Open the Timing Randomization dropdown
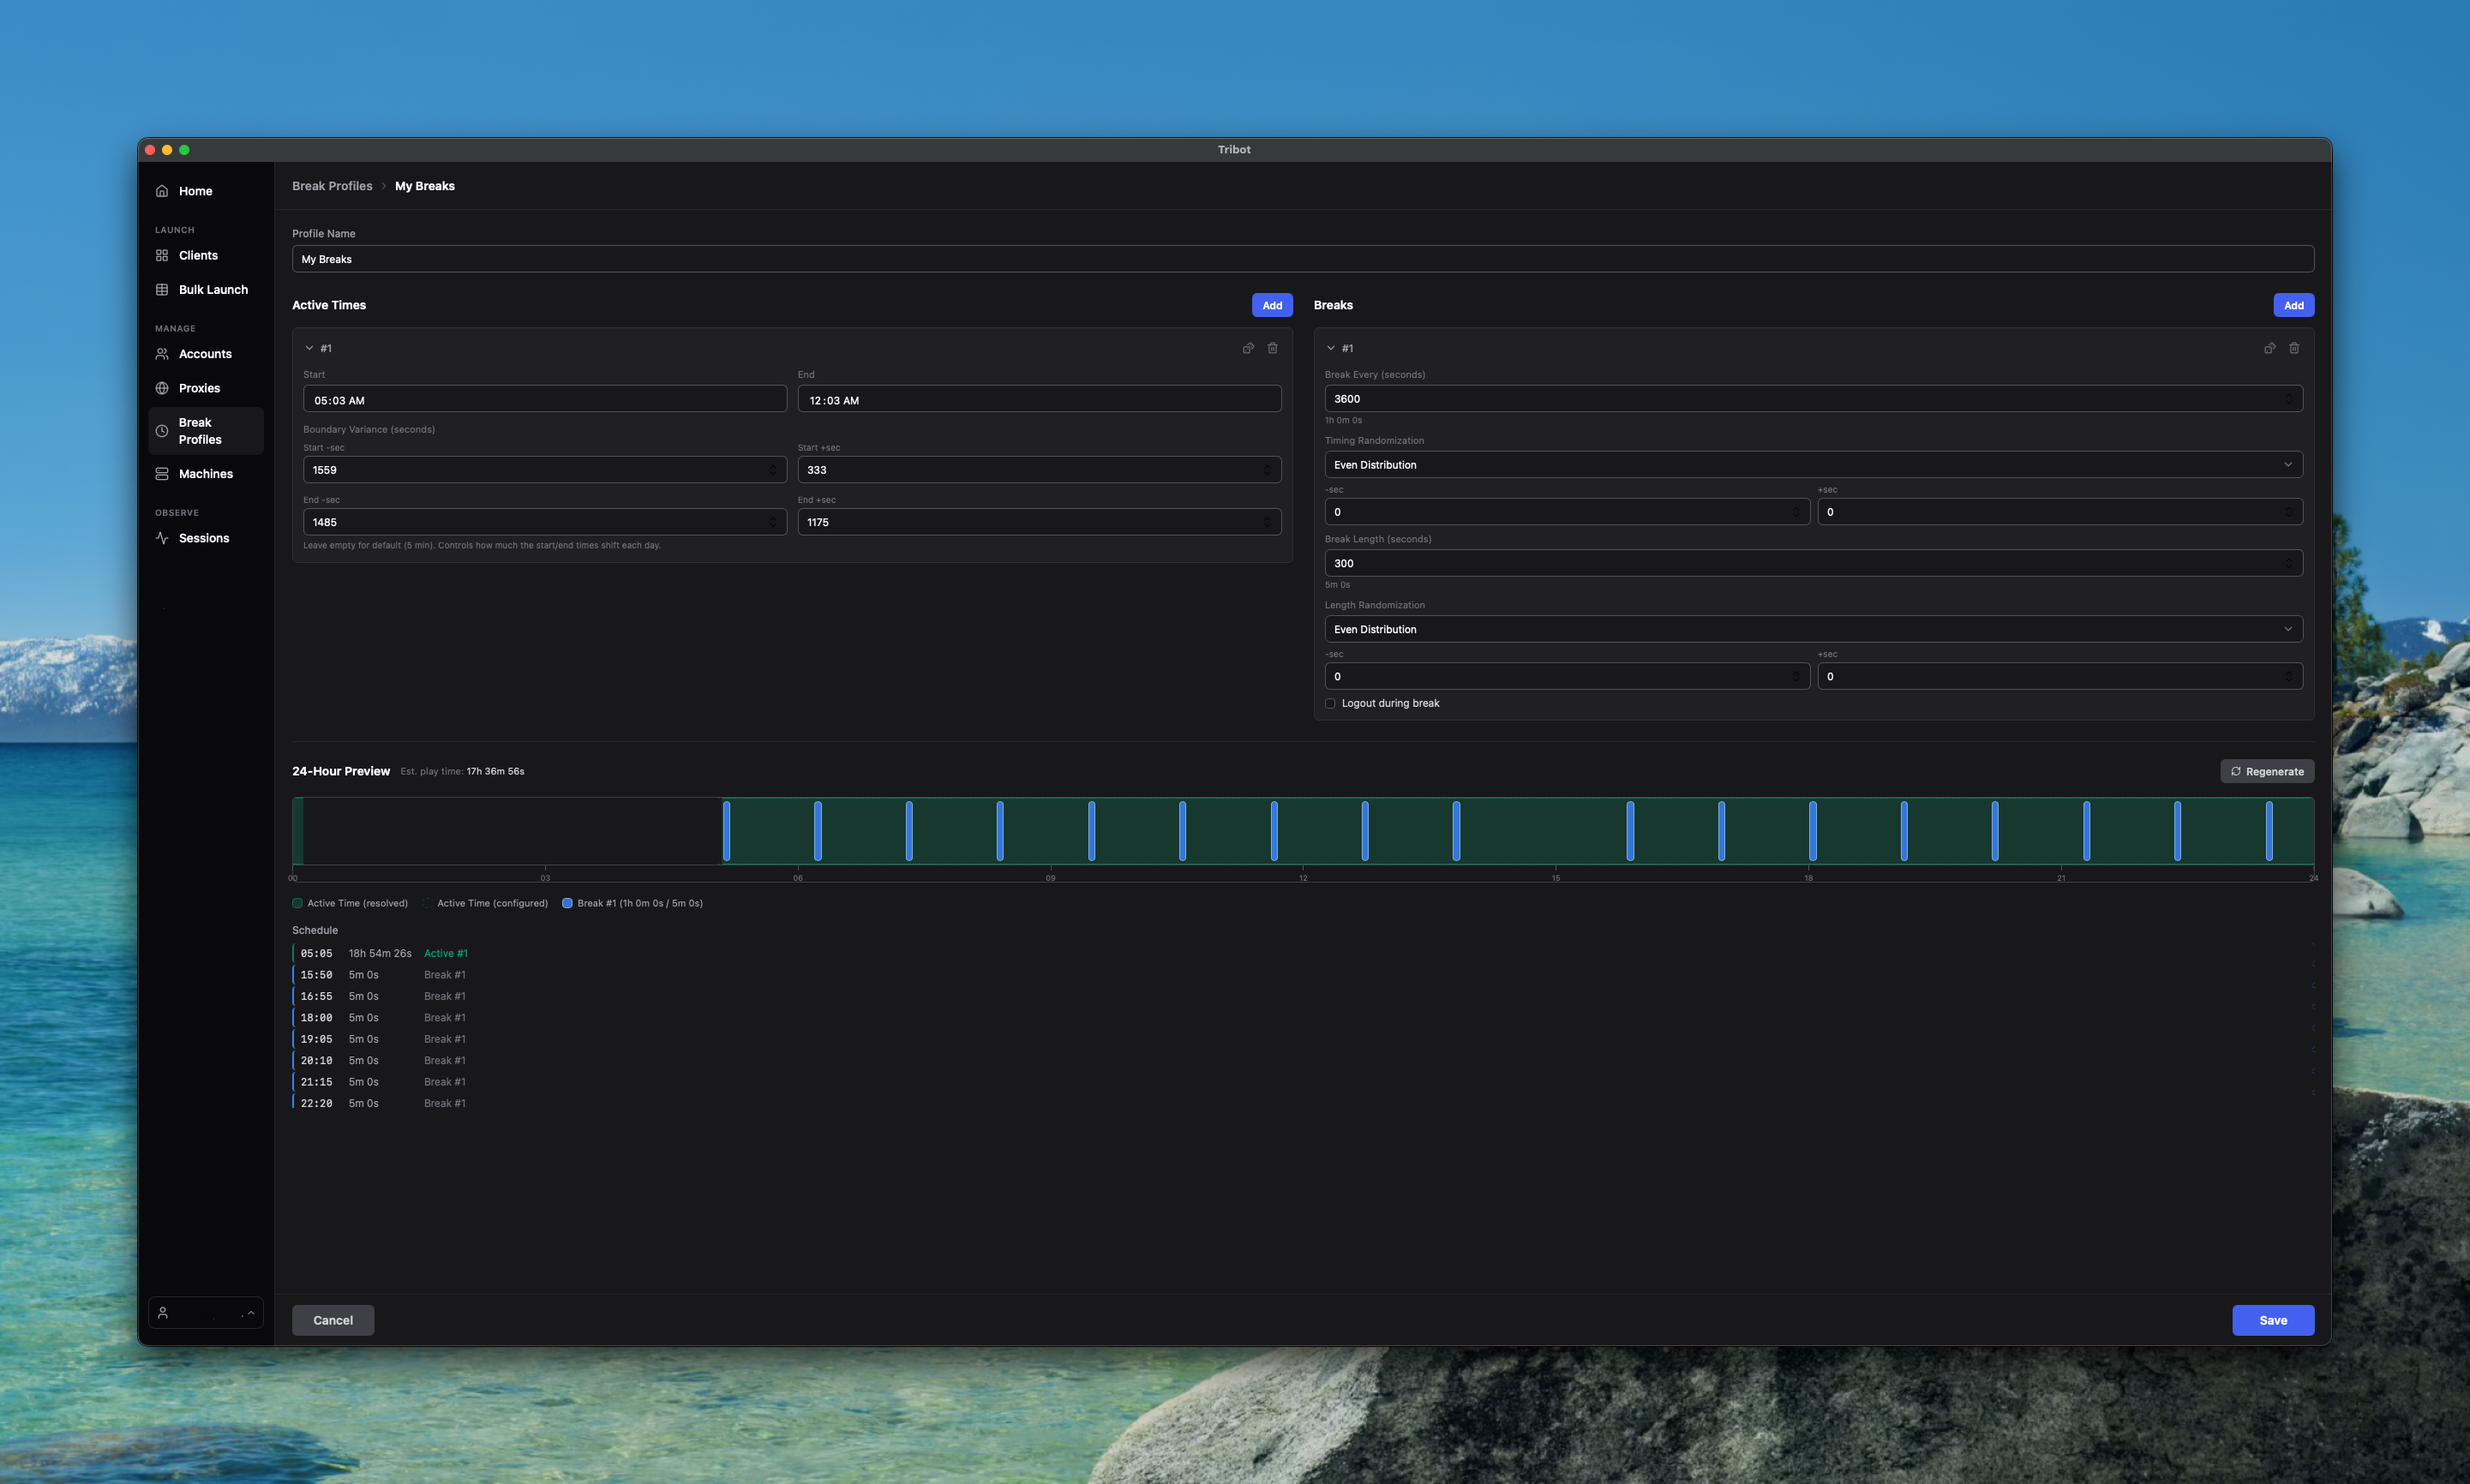Image resolution: width=2470 pixels, height=1484 pixels. point(1812,465)
